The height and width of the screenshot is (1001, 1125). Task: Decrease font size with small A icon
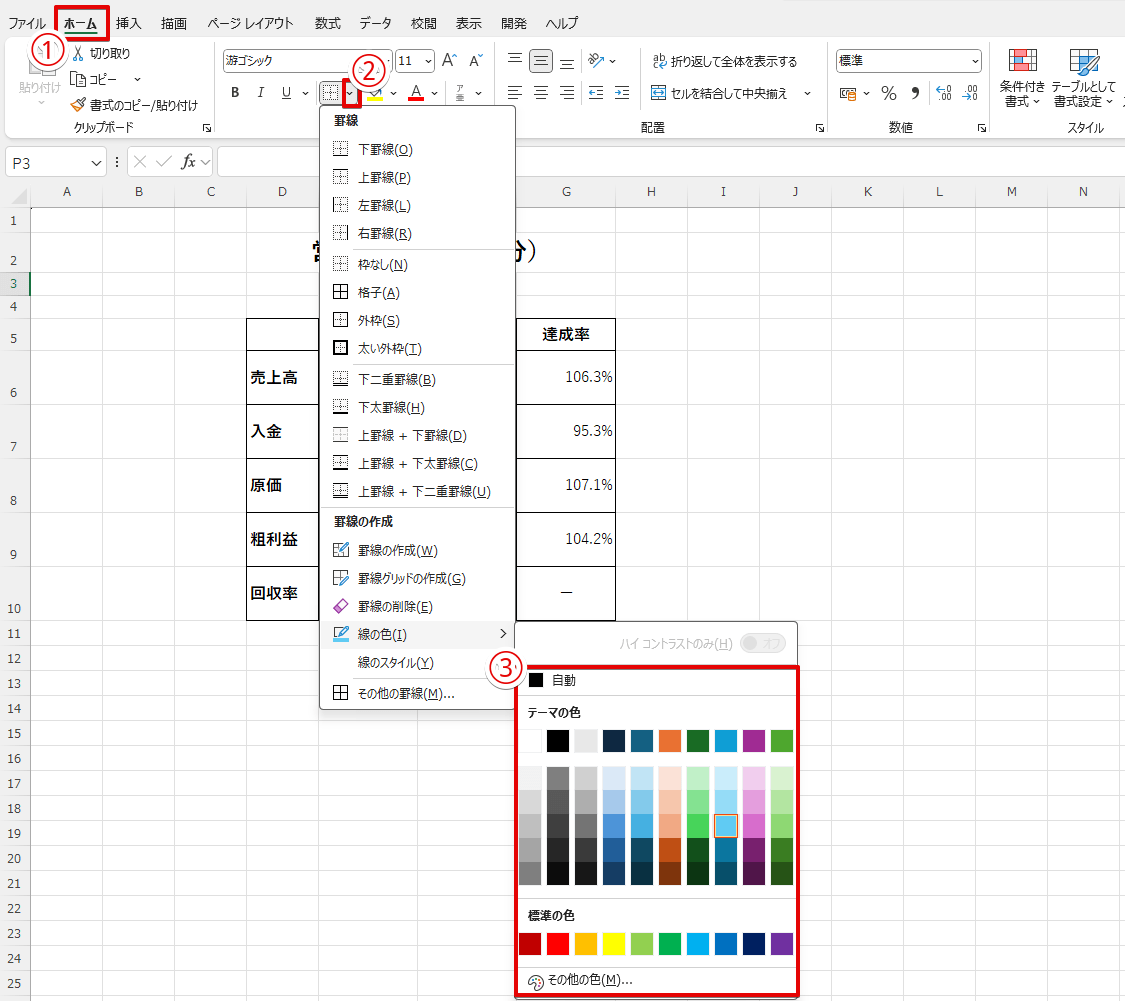click(476, 60)
